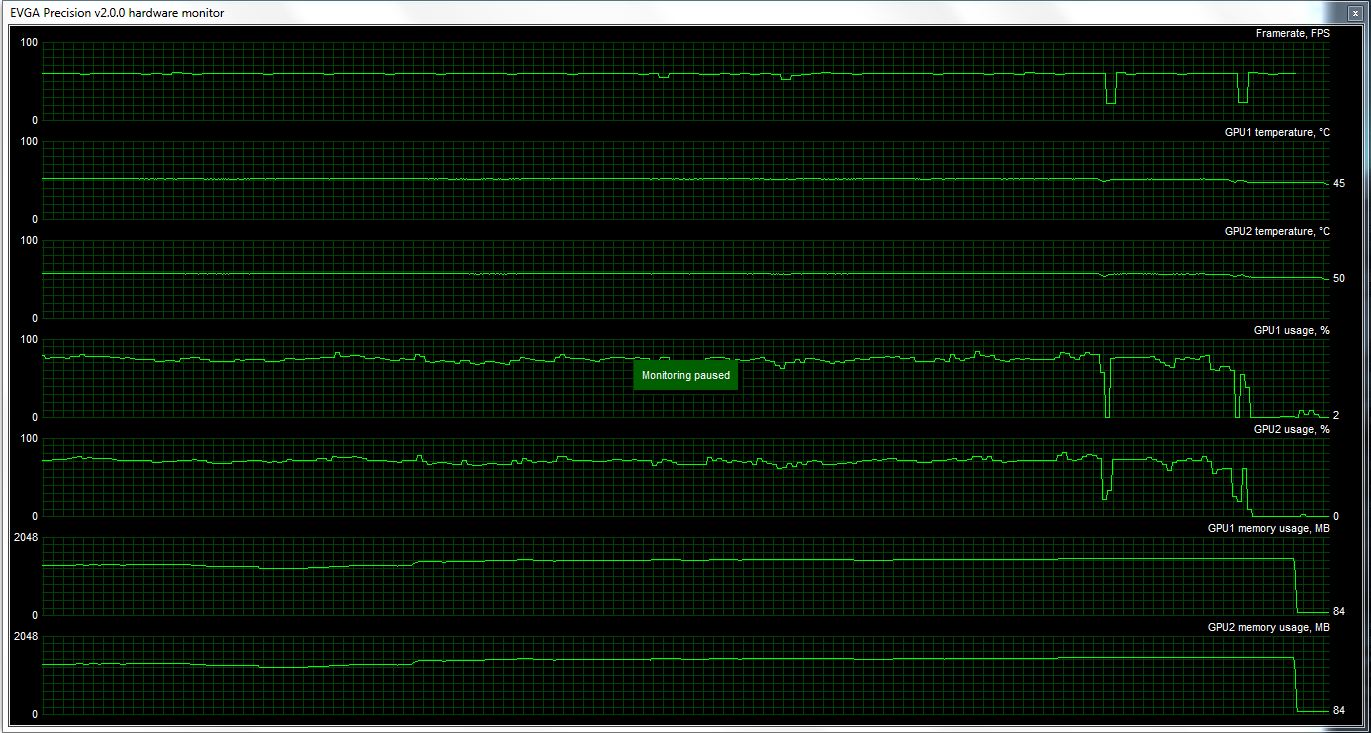Click the GPU1 usage, % label
Viewport: 1371px width, 733px height.
point(1291,330)
